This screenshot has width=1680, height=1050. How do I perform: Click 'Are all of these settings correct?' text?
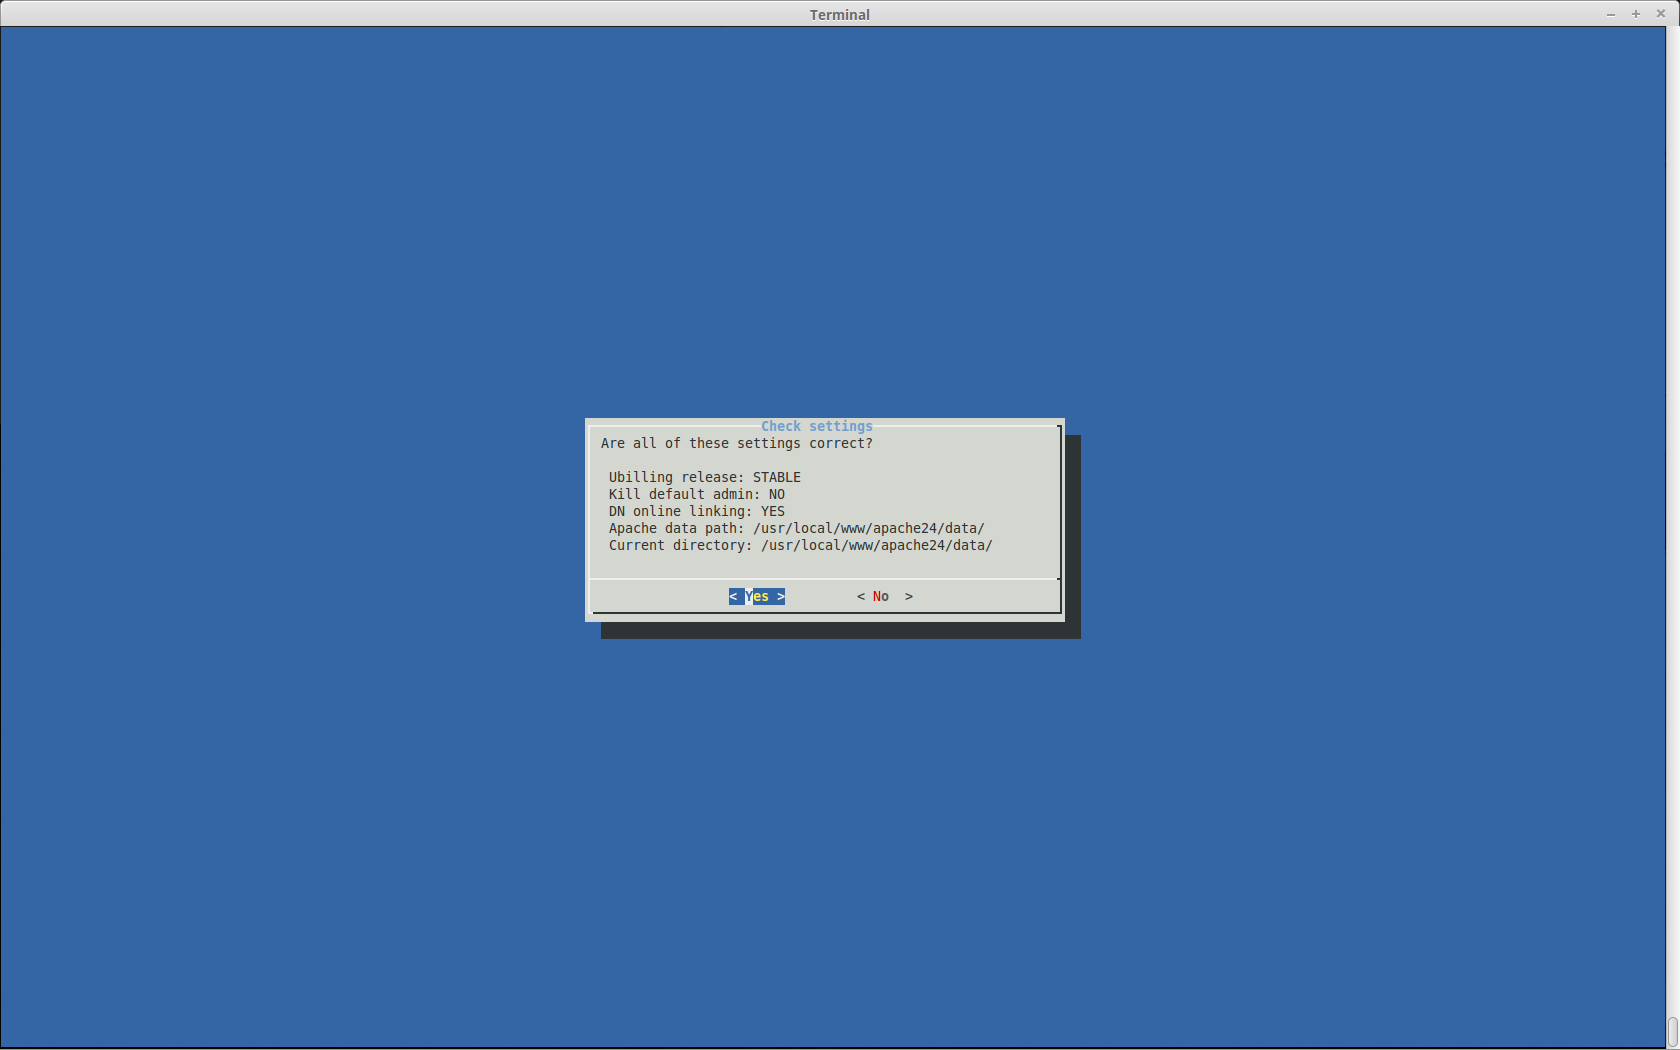[x=737, y=443]
